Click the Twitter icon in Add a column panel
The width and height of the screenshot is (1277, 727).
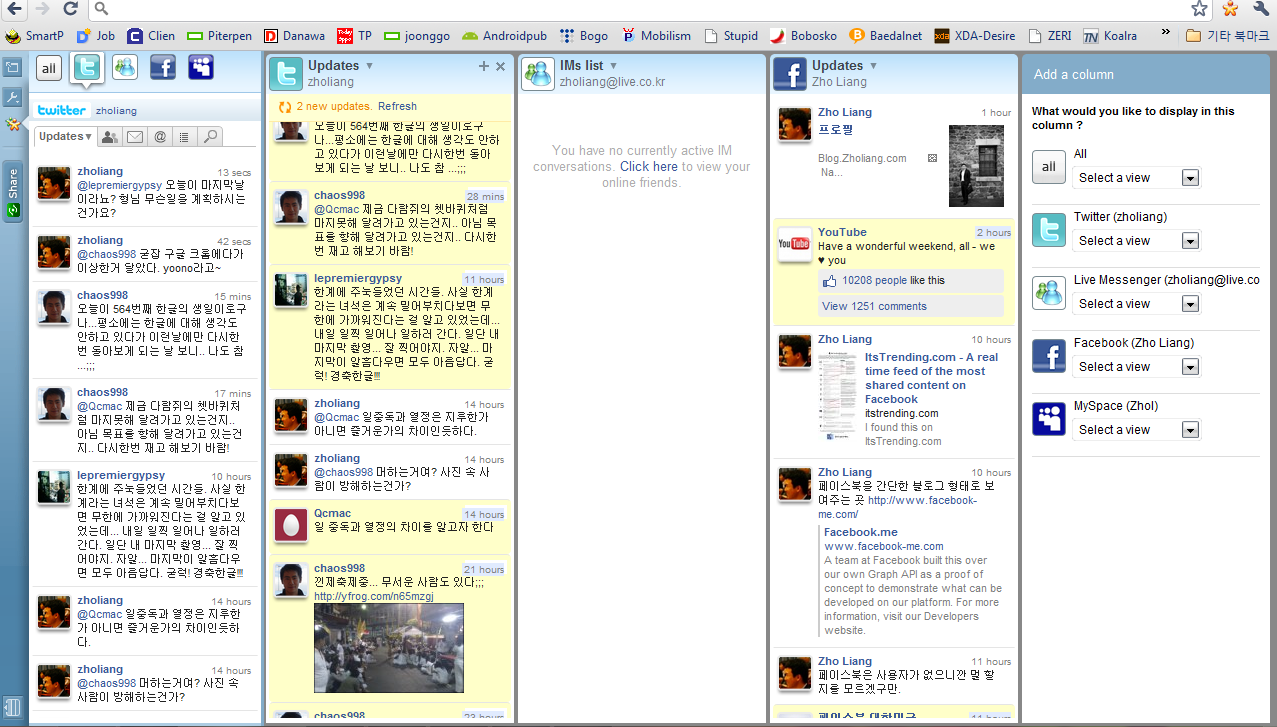coord(1048,230)
